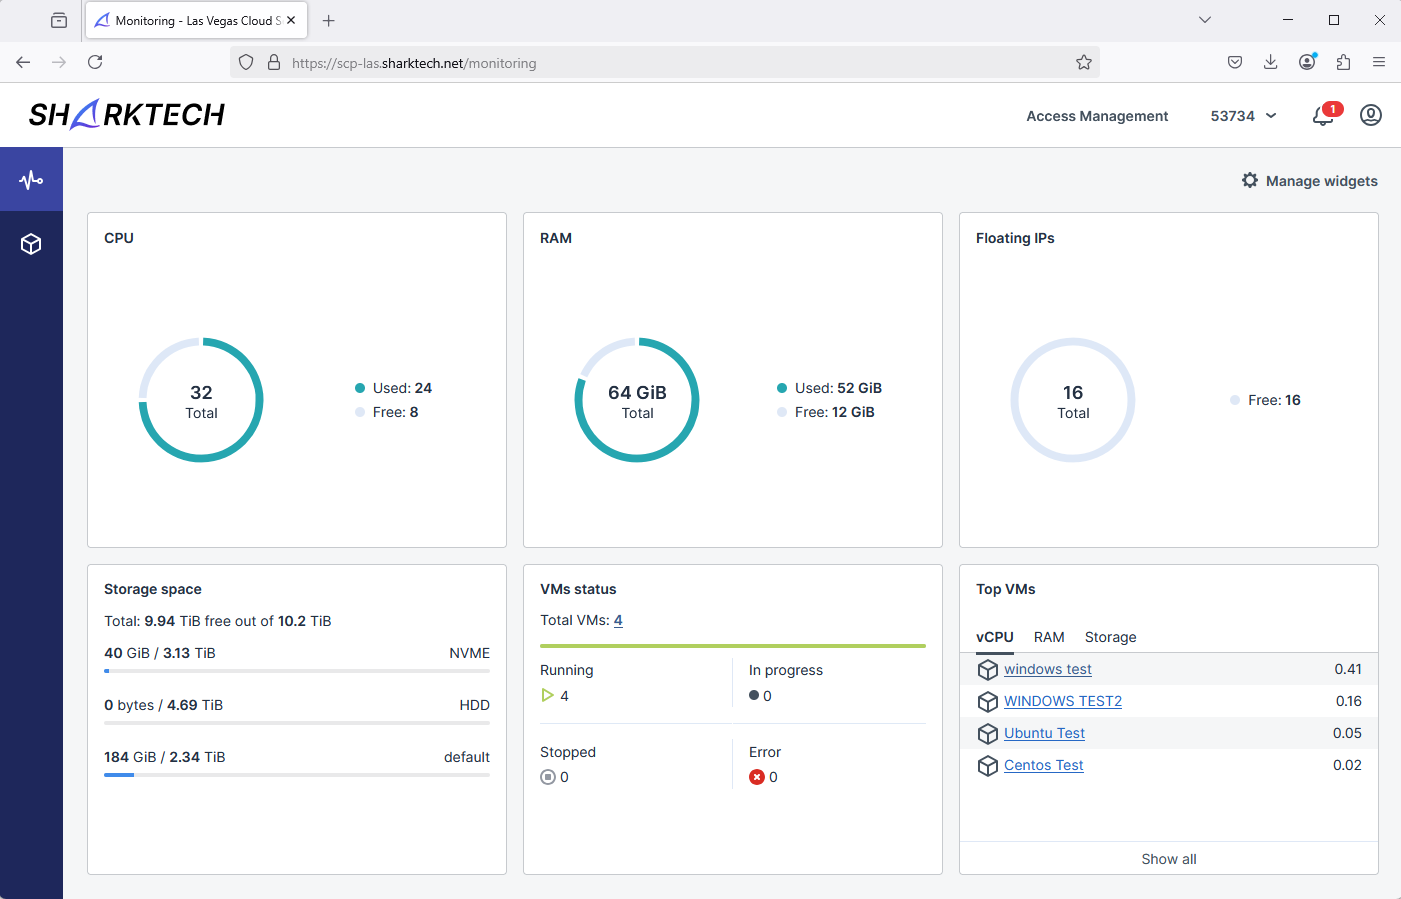The image size is (1401, 899).
Task: Open Manage widgets via the gear icon
Action: (1250, 181)
